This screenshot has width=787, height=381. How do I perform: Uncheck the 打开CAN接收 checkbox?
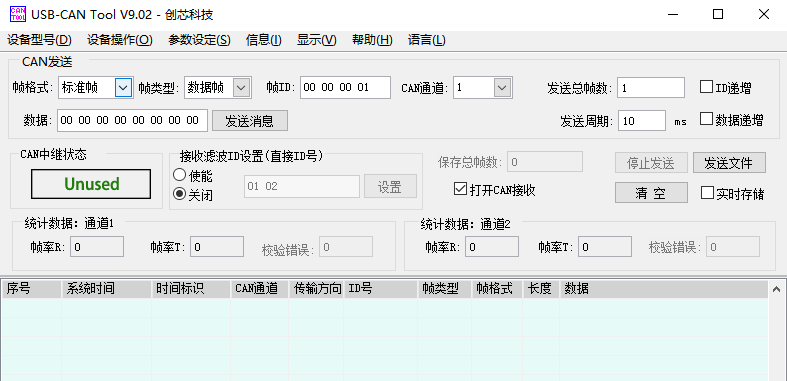point(460,189)
